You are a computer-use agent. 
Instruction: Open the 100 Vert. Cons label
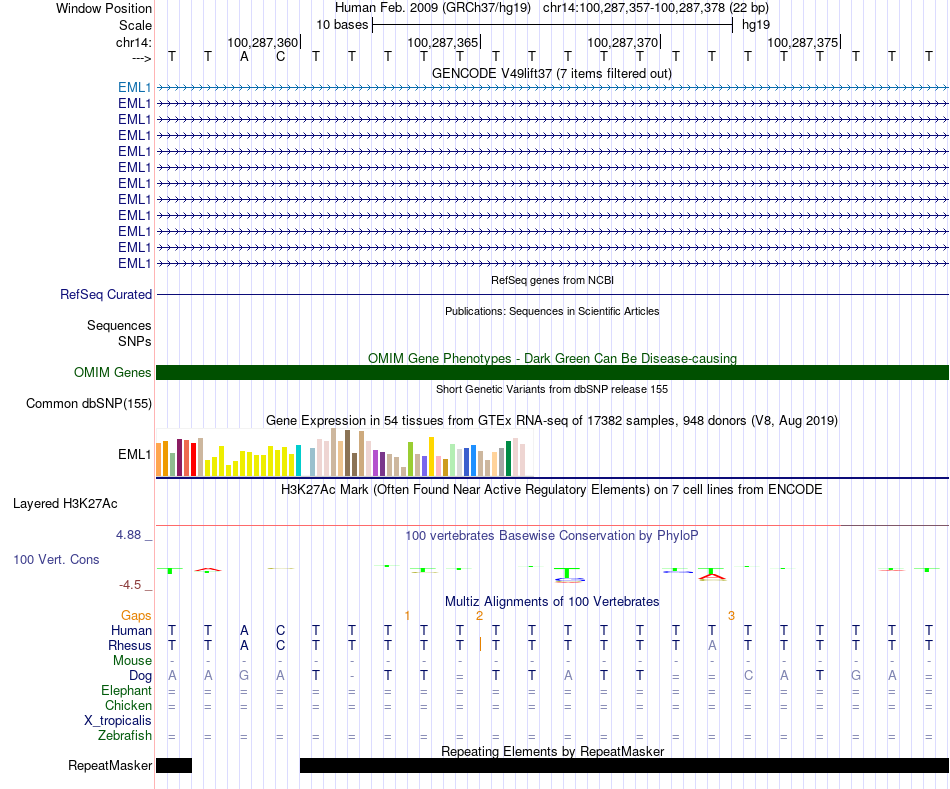56,559
